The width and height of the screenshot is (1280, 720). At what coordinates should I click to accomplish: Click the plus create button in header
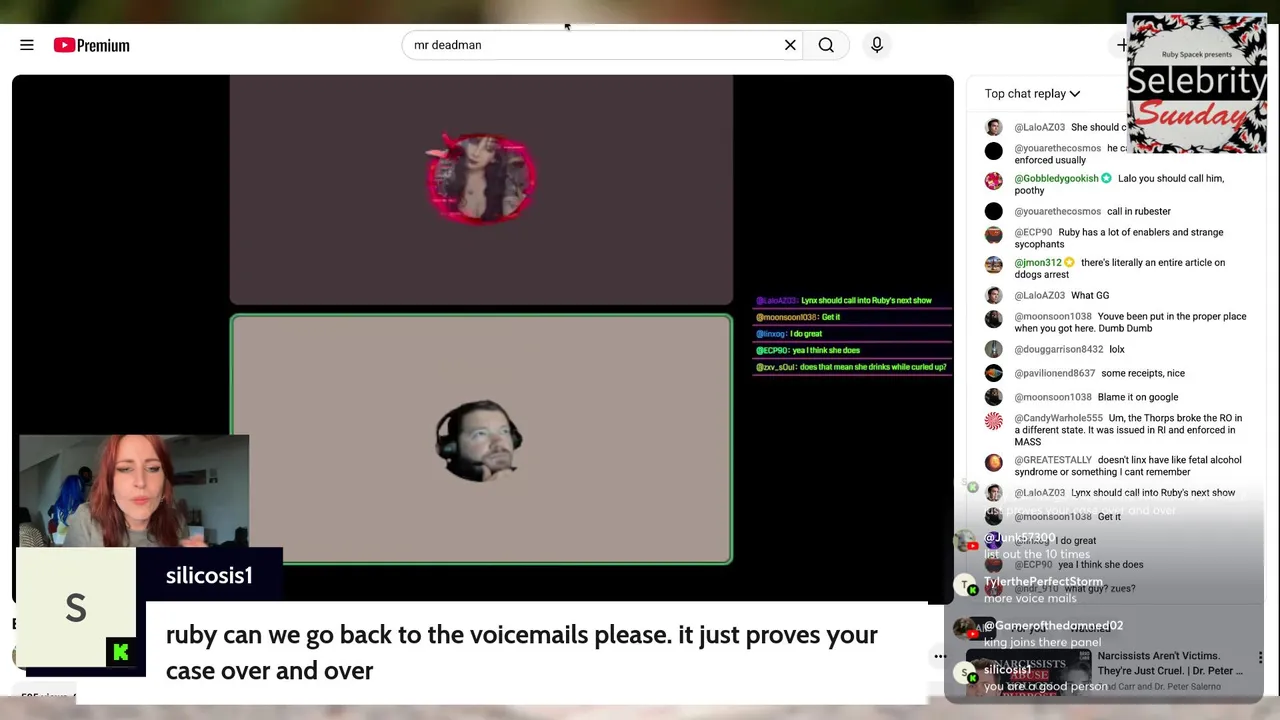(x=1122, y=45)
